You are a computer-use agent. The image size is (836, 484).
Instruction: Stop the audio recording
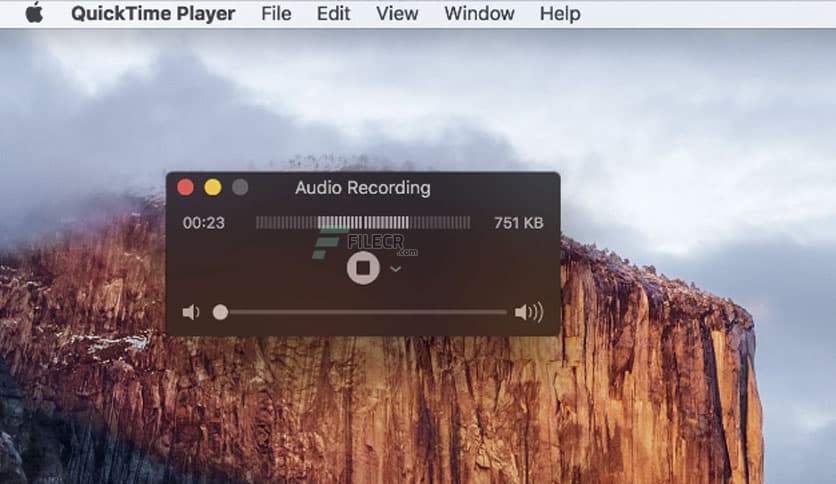pyautogui.click(x=363, y=268)
